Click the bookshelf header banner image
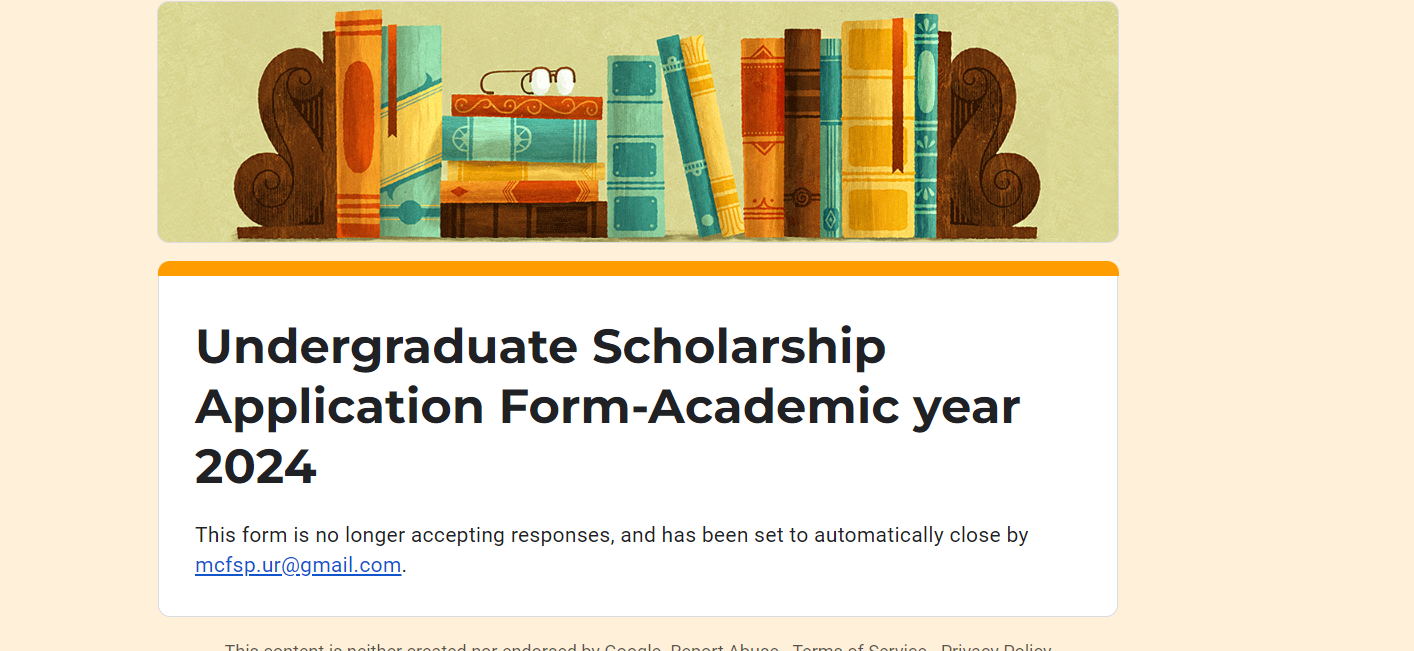This screenshot has height=651, width=1414. coord(638,121)
